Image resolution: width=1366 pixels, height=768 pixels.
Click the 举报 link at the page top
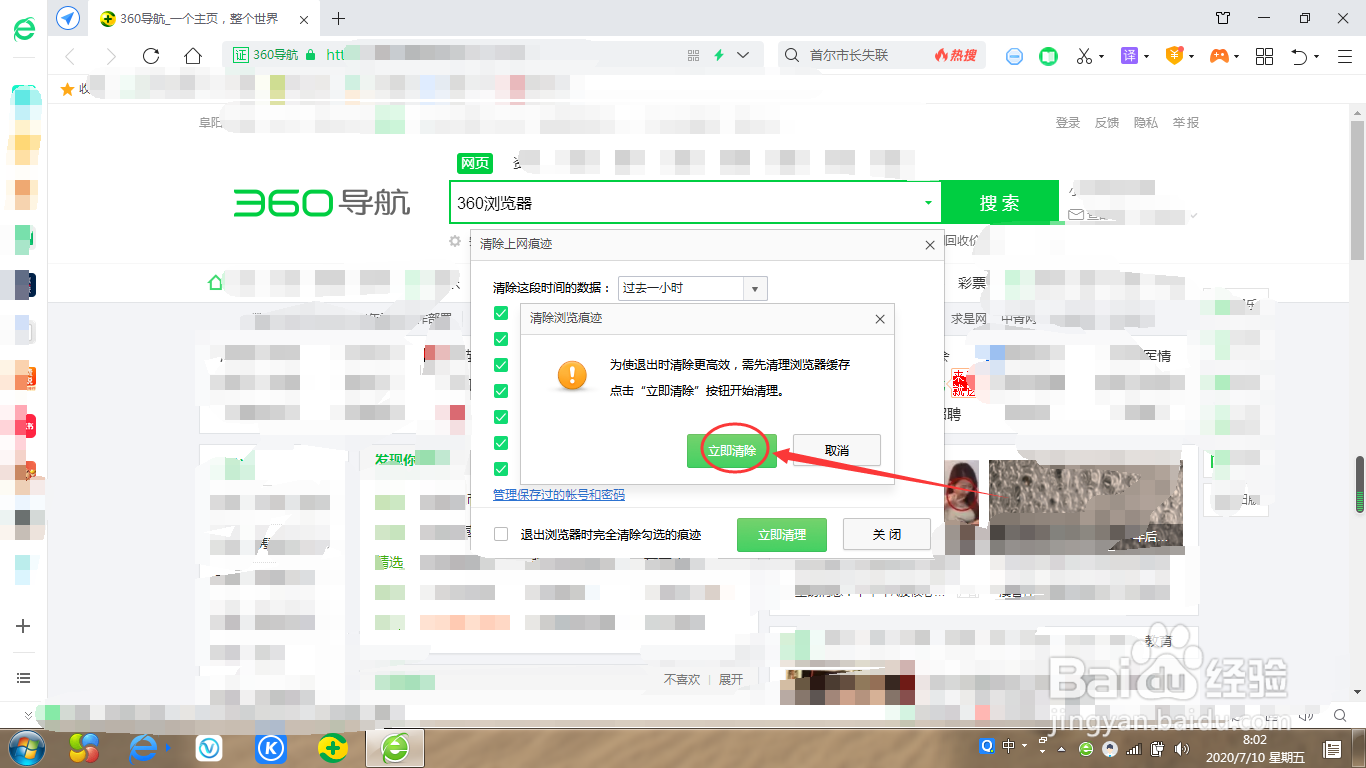[1186, 123]
